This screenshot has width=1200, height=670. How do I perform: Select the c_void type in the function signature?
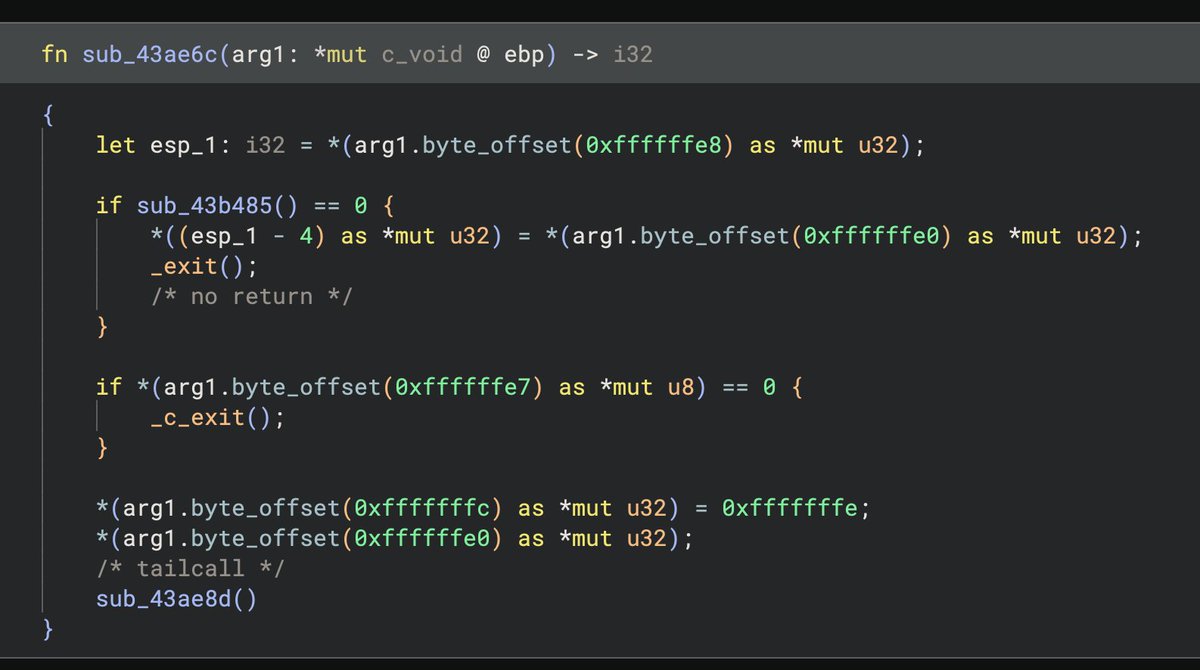(x=422, y=54)
